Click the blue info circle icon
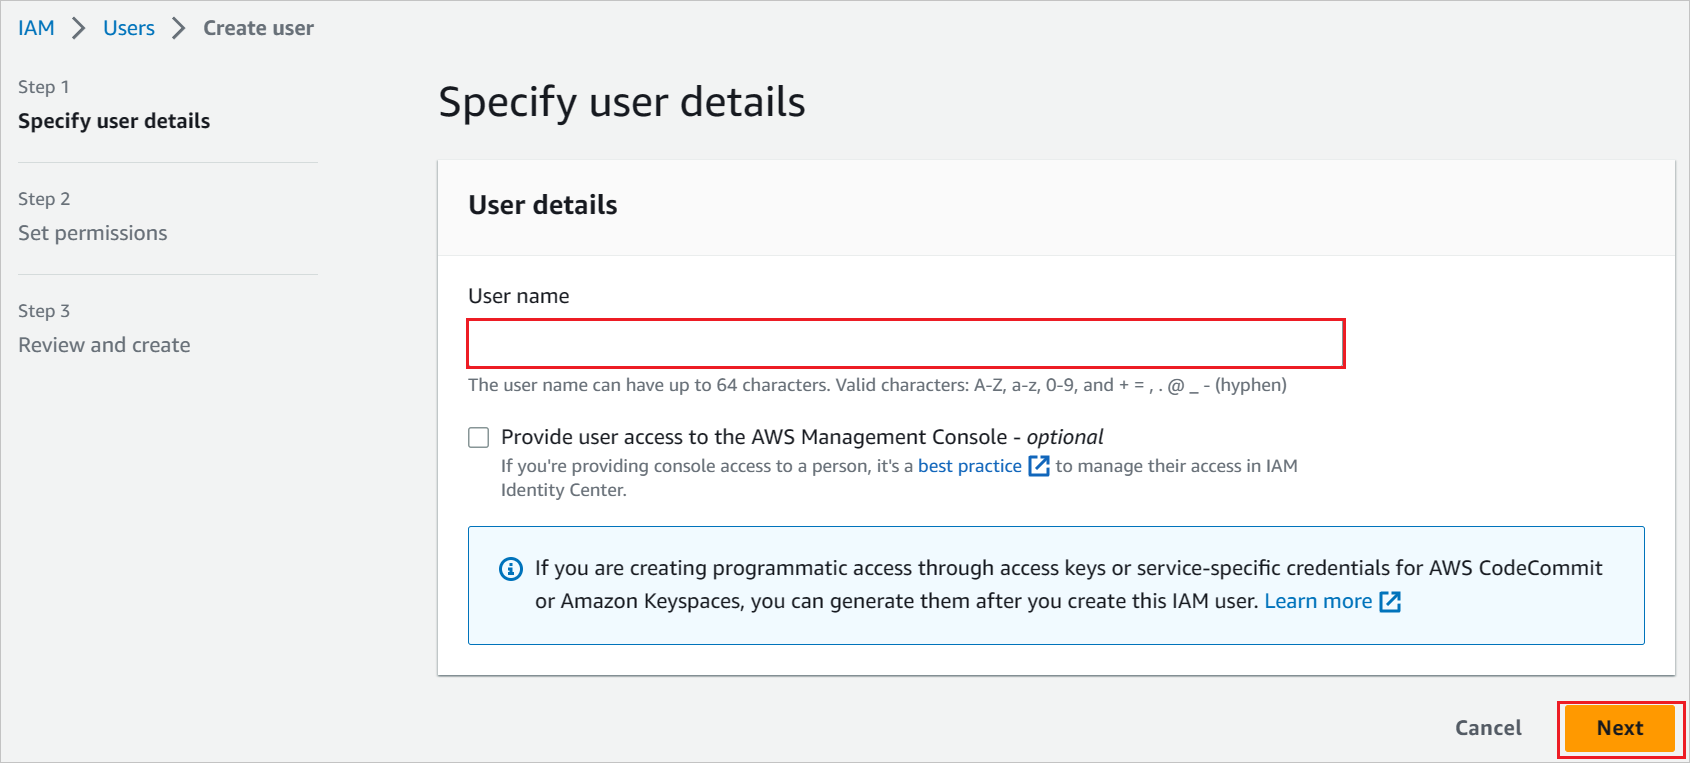 511,569
